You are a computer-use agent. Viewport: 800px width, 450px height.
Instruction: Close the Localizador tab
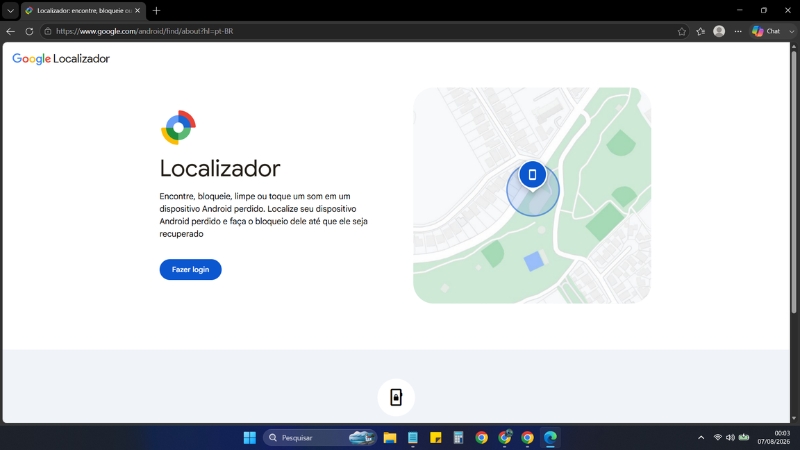[x=137, y=11]
